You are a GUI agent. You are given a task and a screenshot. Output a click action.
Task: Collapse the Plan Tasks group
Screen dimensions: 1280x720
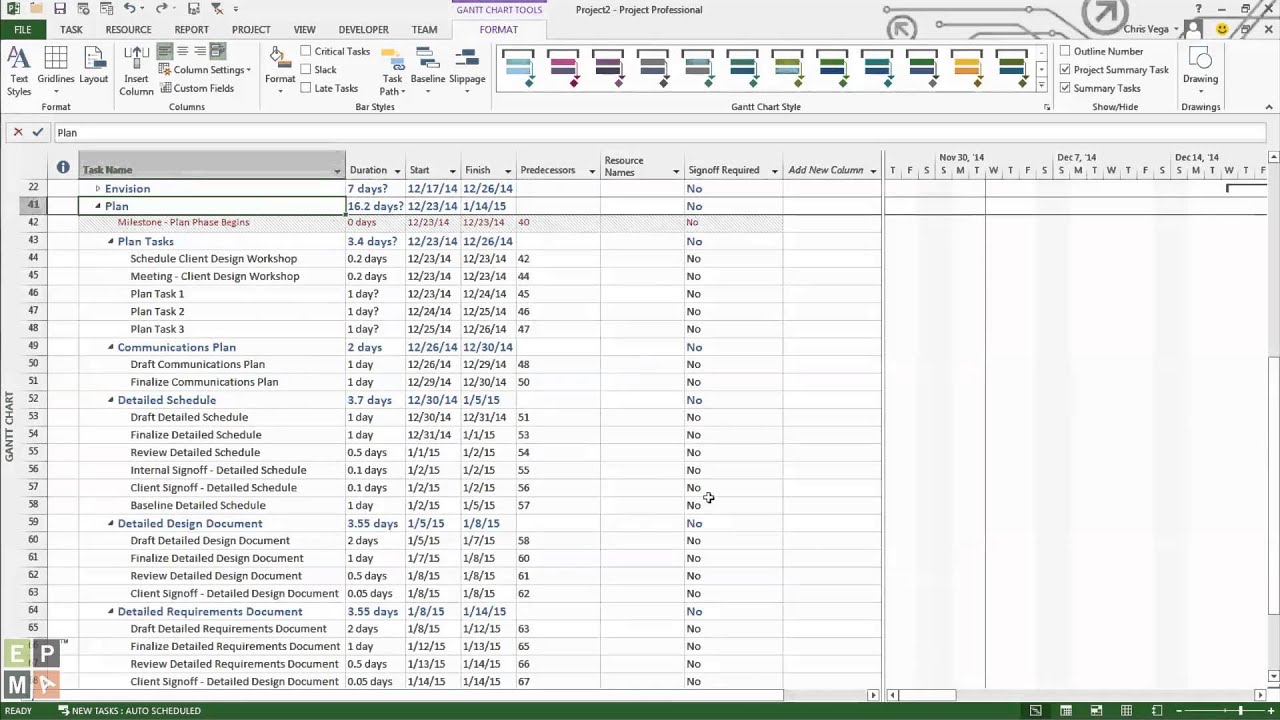pos(111,241)
